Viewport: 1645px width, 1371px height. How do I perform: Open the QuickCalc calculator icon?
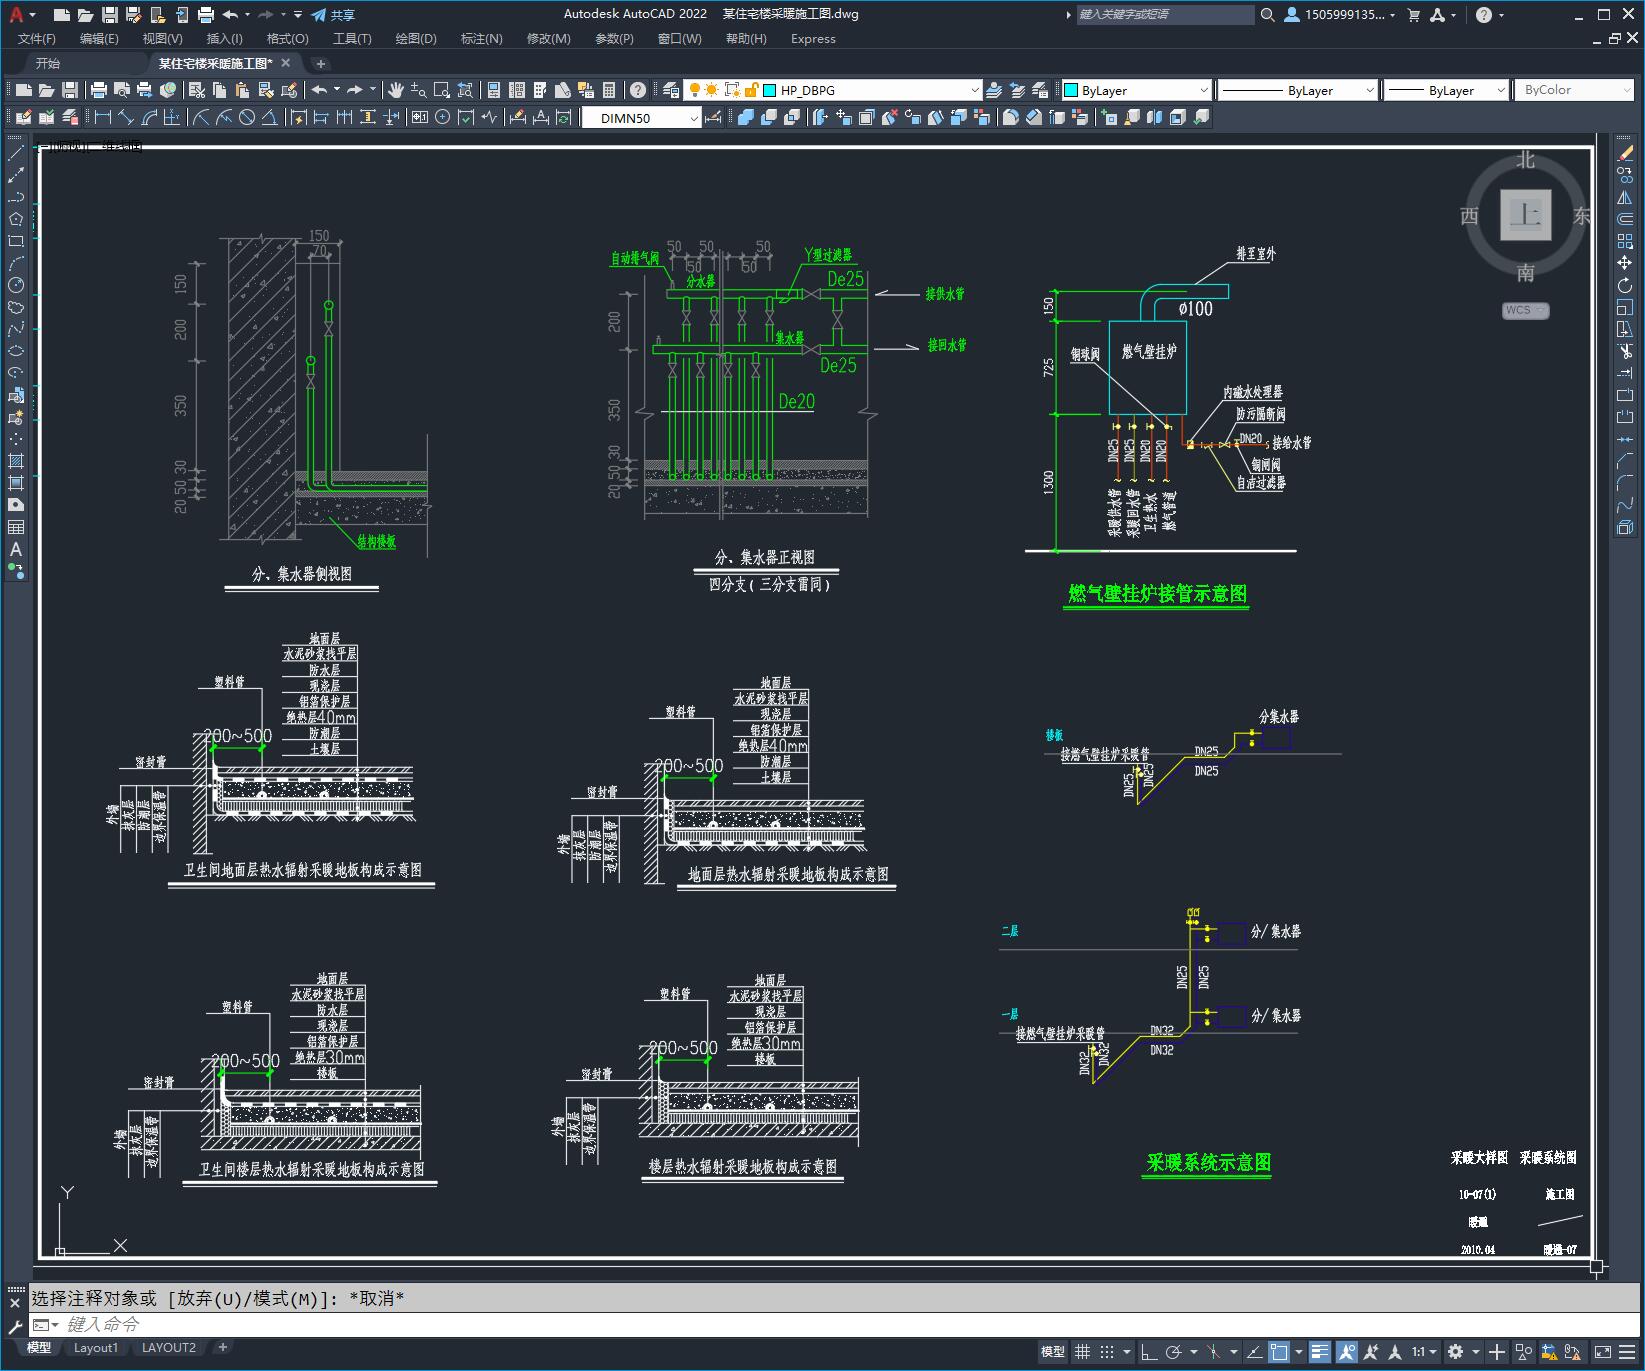pos(609,90)
